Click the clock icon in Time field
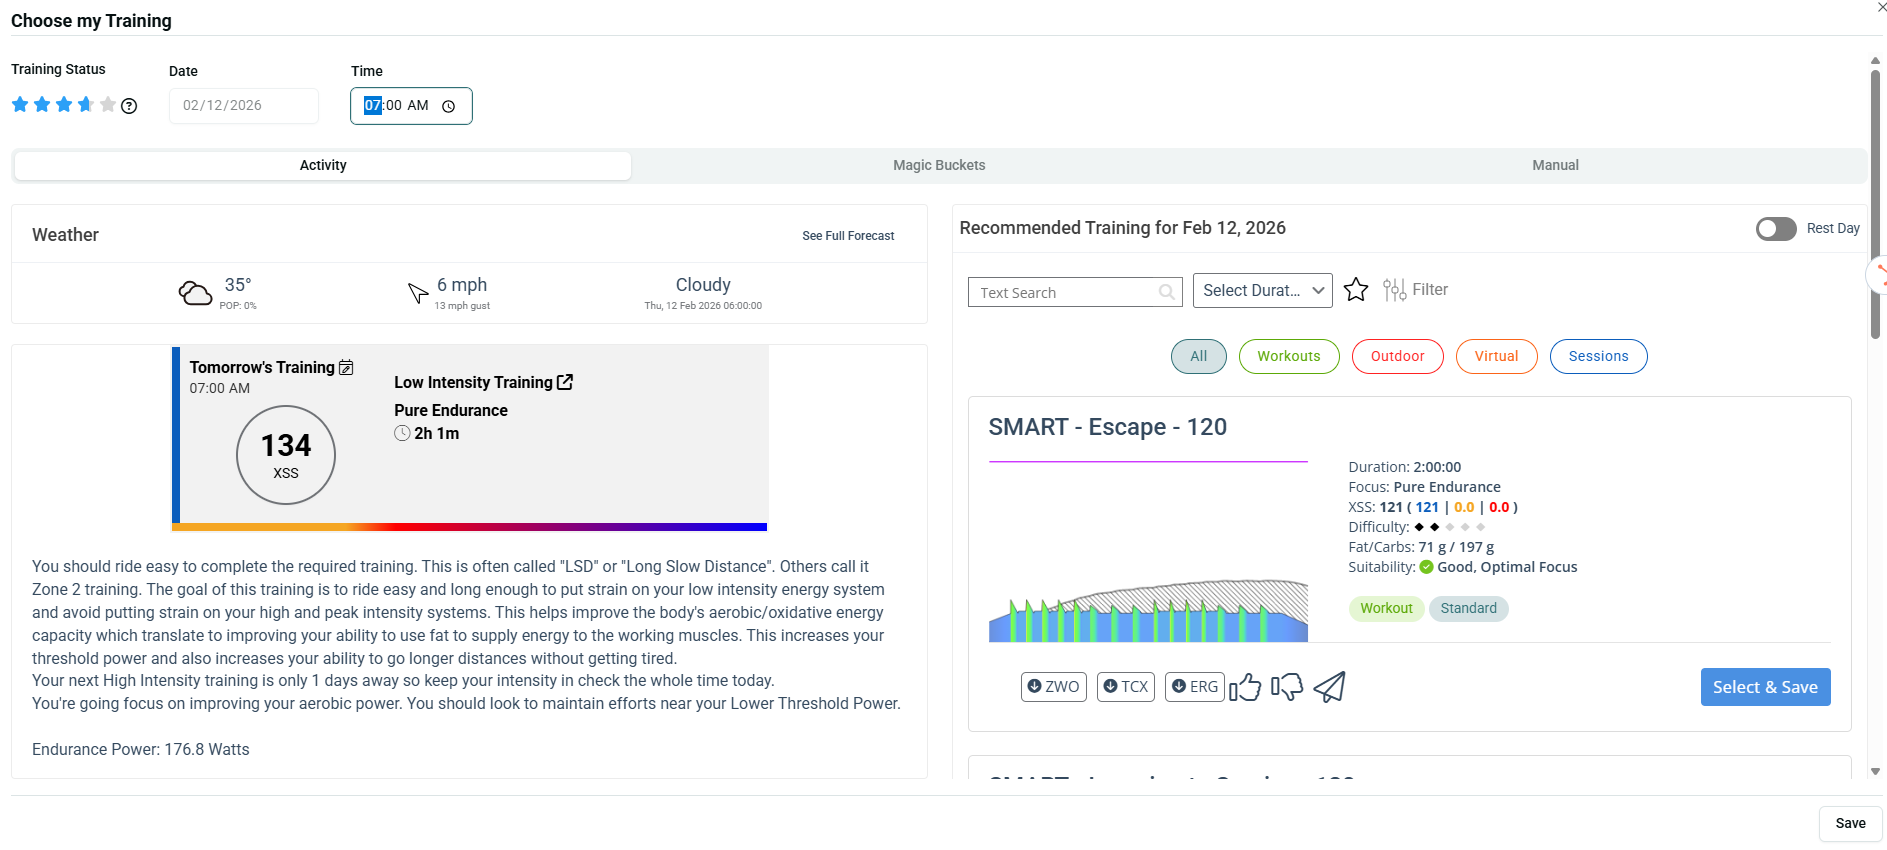Viewport: 1887px width, 850px height. pos(449,106)
